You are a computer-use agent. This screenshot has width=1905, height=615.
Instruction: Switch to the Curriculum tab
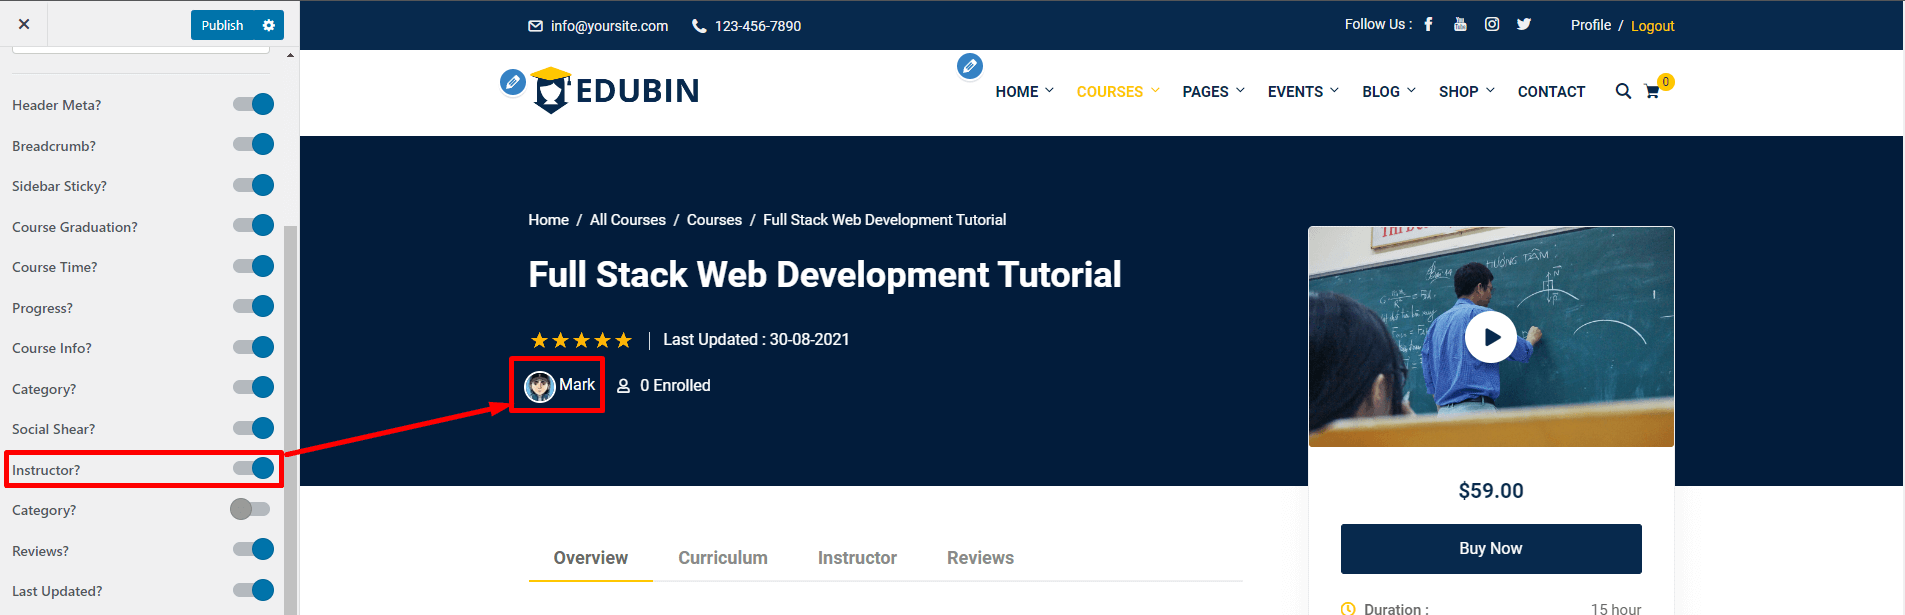click(x=722, y=558)
